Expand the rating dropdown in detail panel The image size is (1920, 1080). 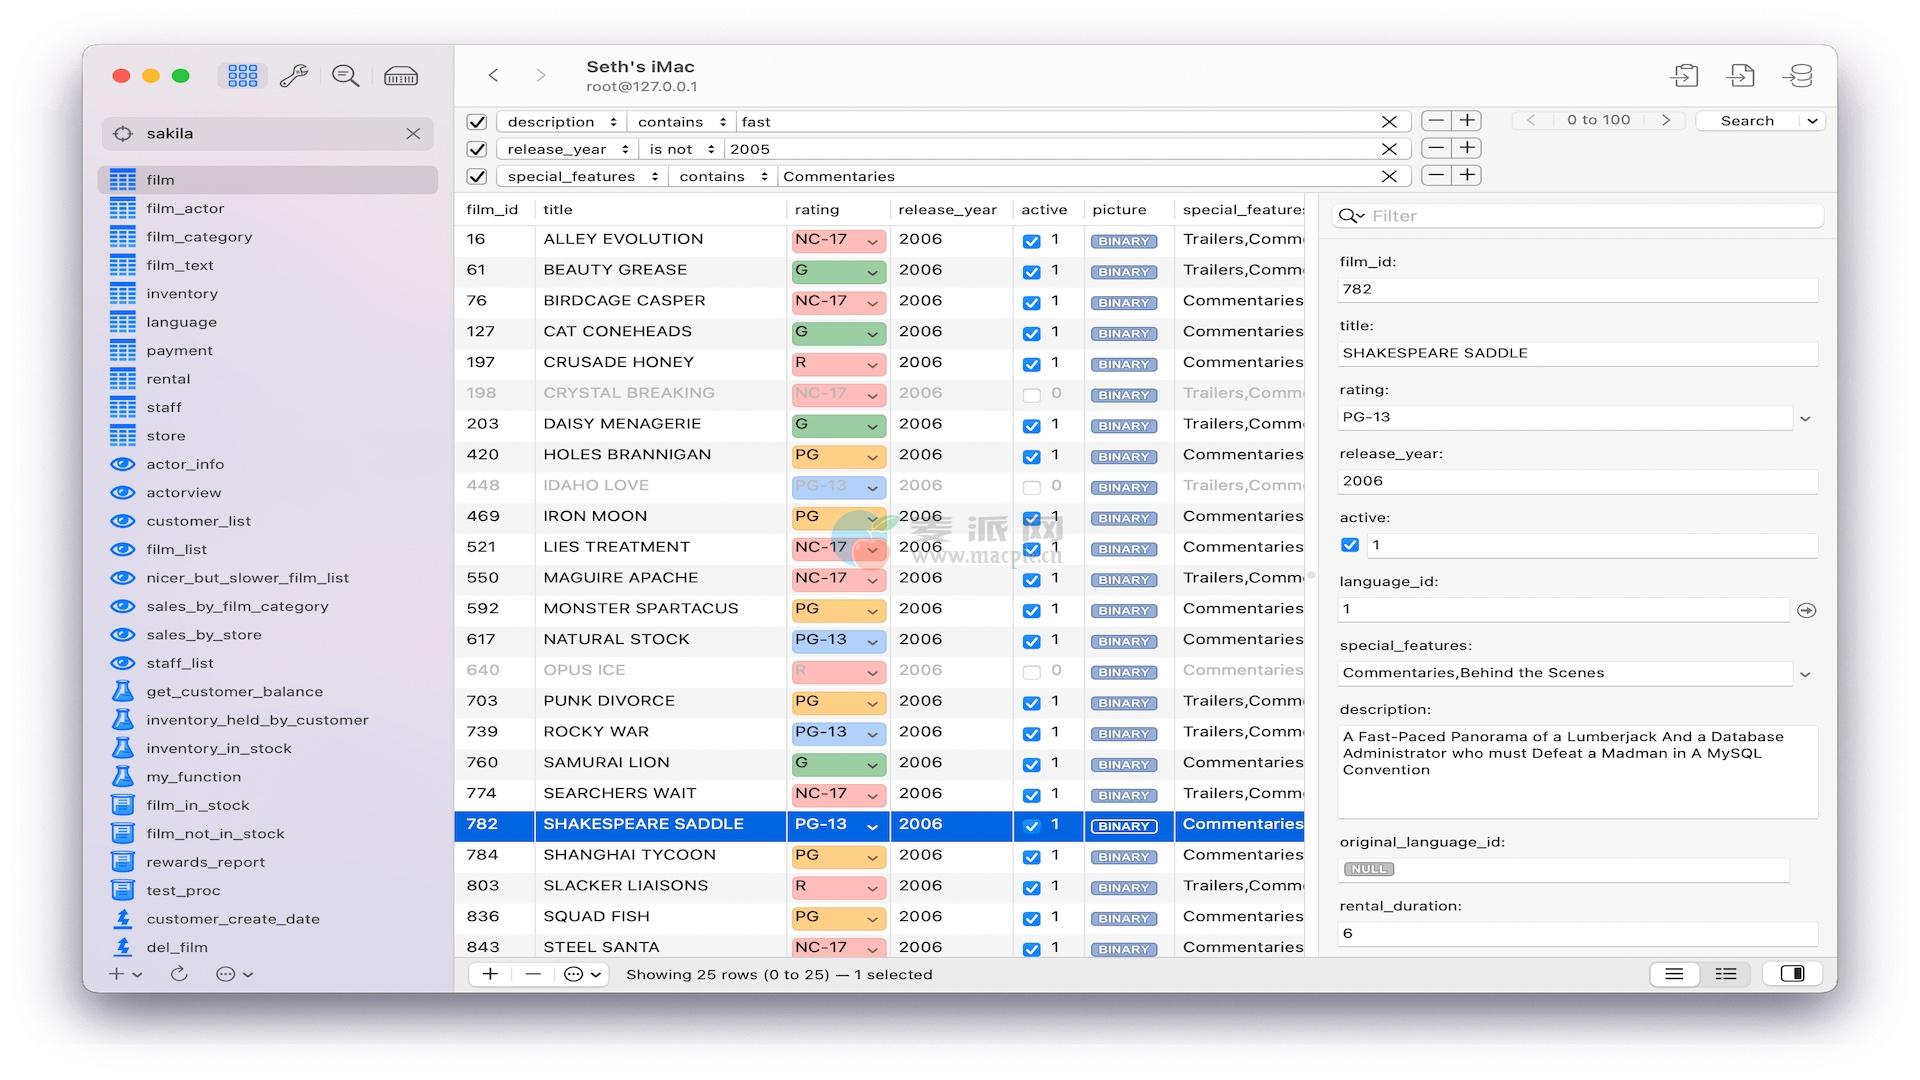[1805, 419]
